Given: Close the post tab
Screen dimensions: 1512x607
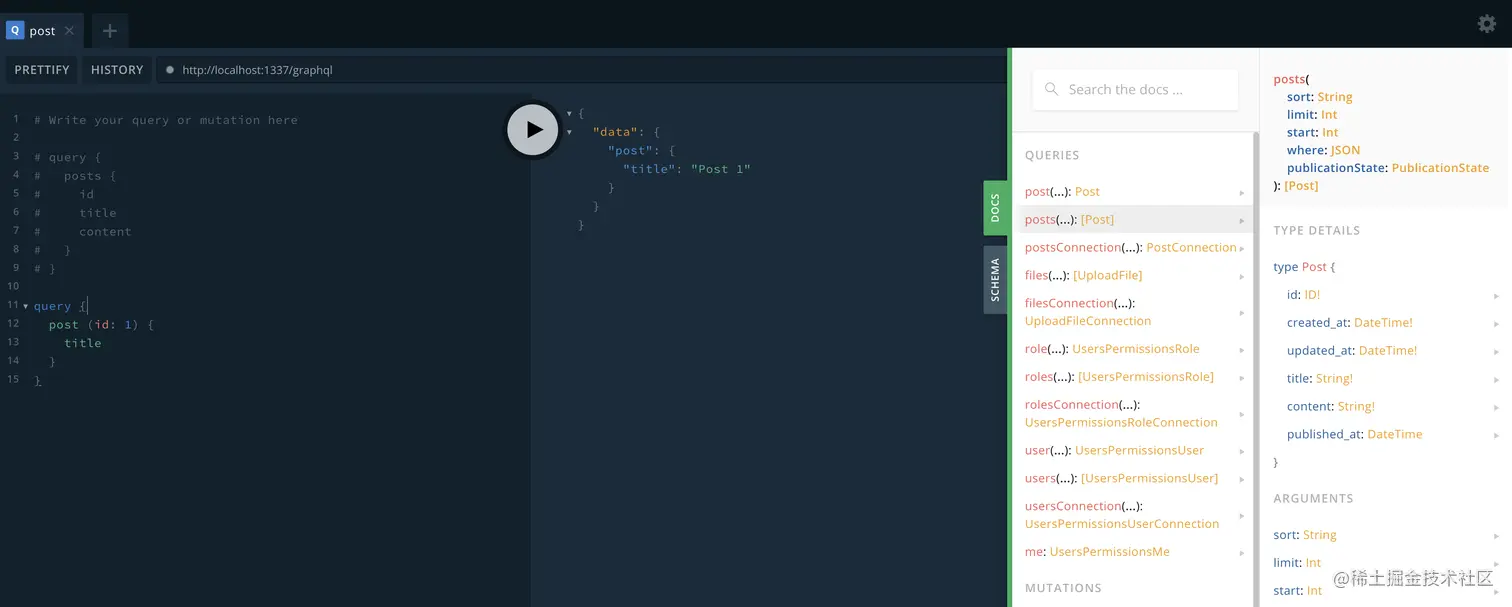Looking at the screenshot, I should pyautogui.click(x=69, y=31).
